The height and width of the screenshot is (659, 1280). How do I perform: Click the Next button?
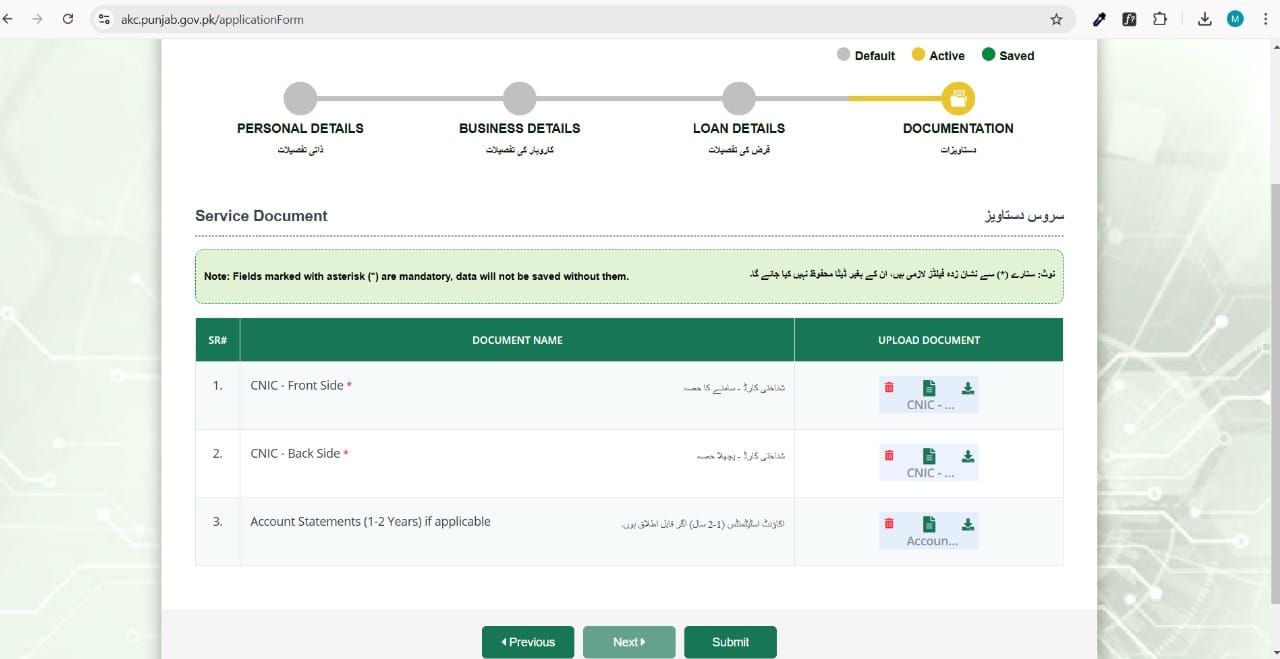pos(628,641)
